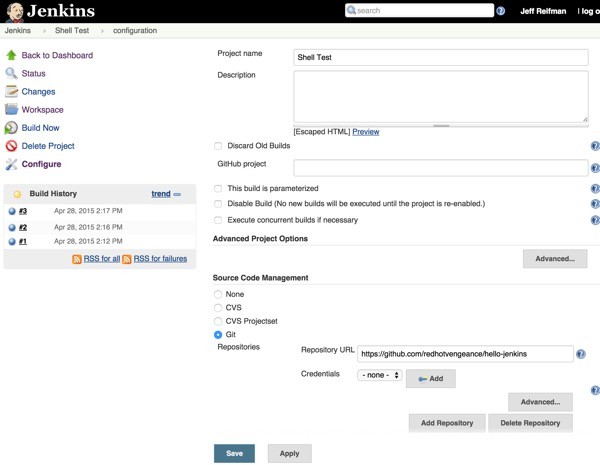Open Back to Dashboard link
Screen dimensions: 600x465
(x=57, y=55)
